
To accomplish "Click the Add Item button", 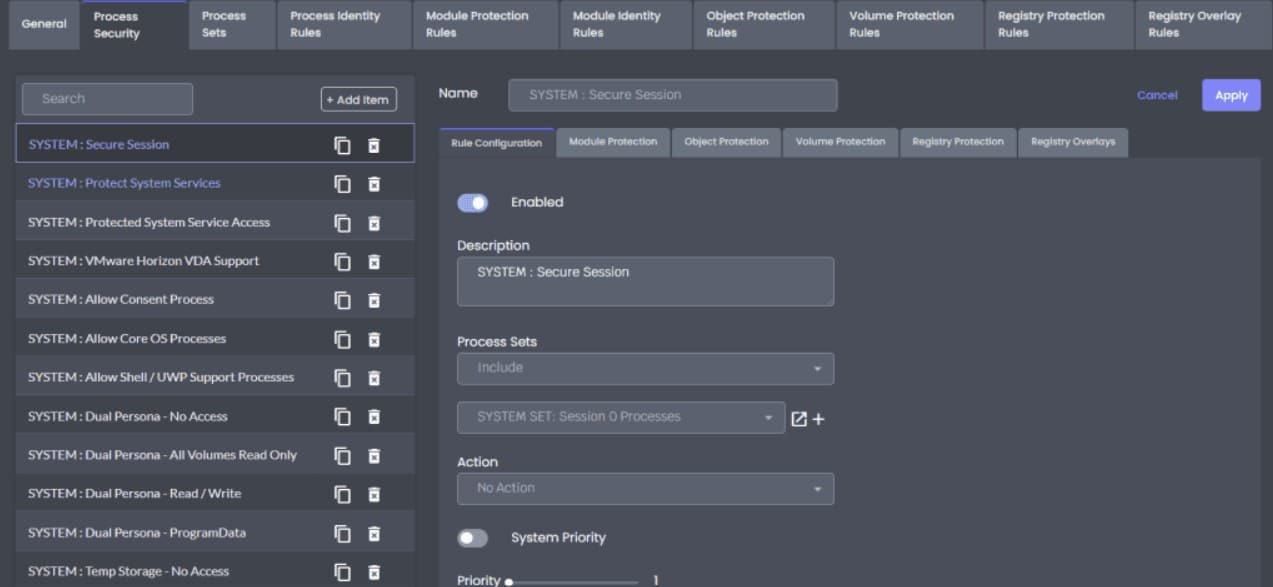I will [358, 100].
